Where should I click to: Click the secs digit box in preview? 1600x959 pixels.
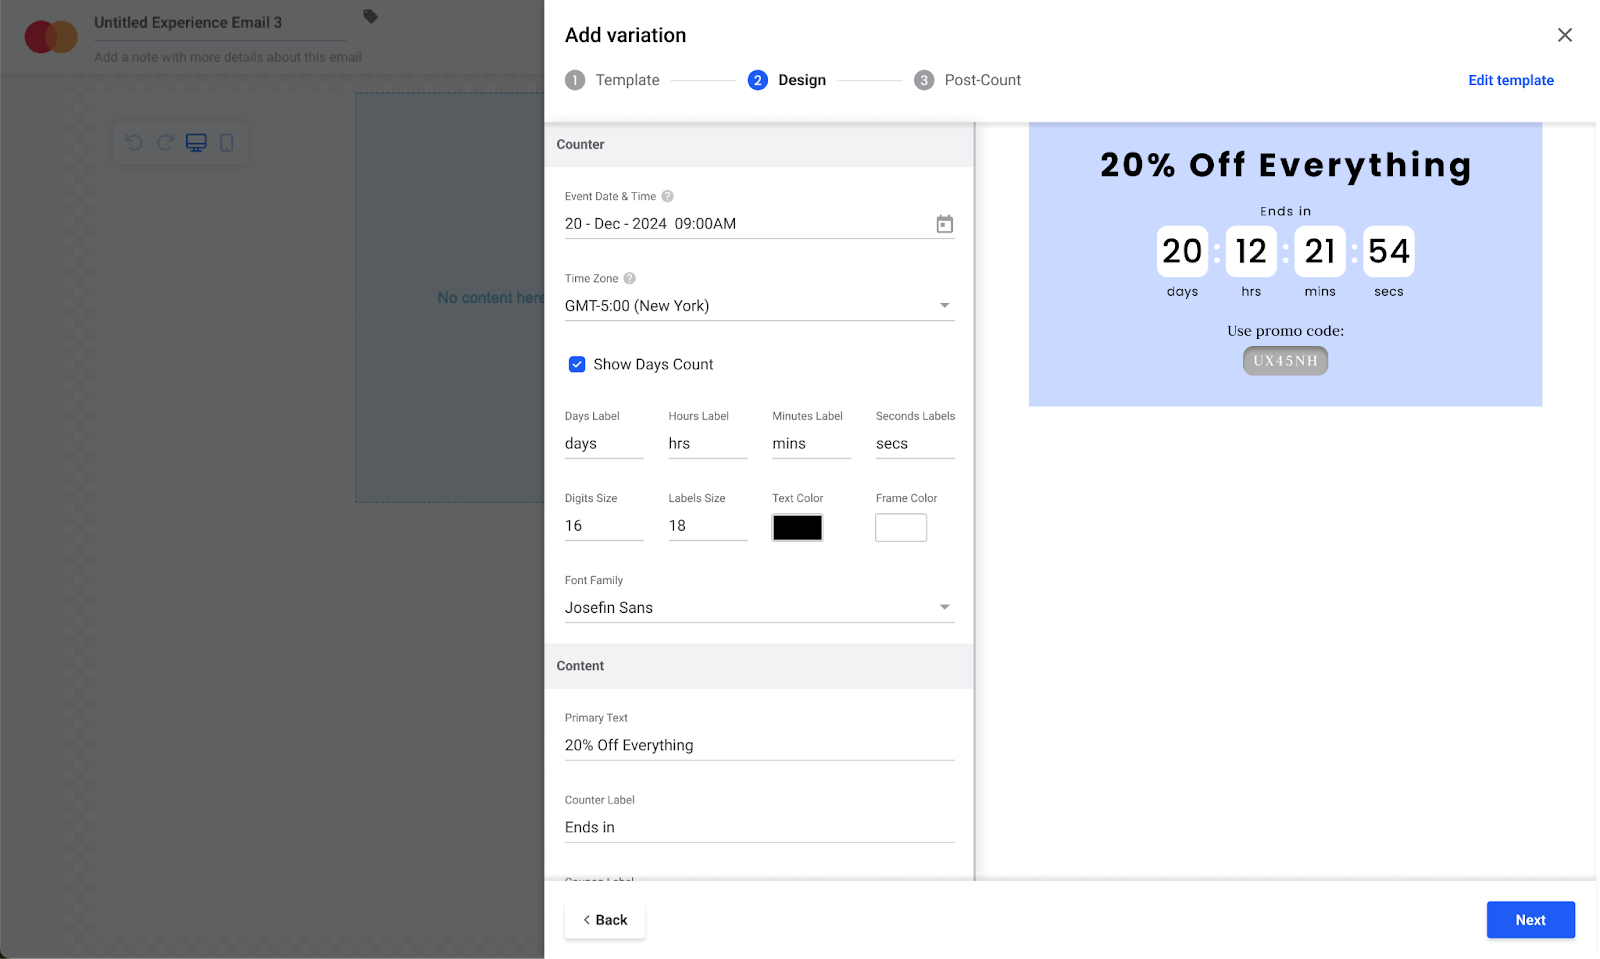pos(1389,251)
